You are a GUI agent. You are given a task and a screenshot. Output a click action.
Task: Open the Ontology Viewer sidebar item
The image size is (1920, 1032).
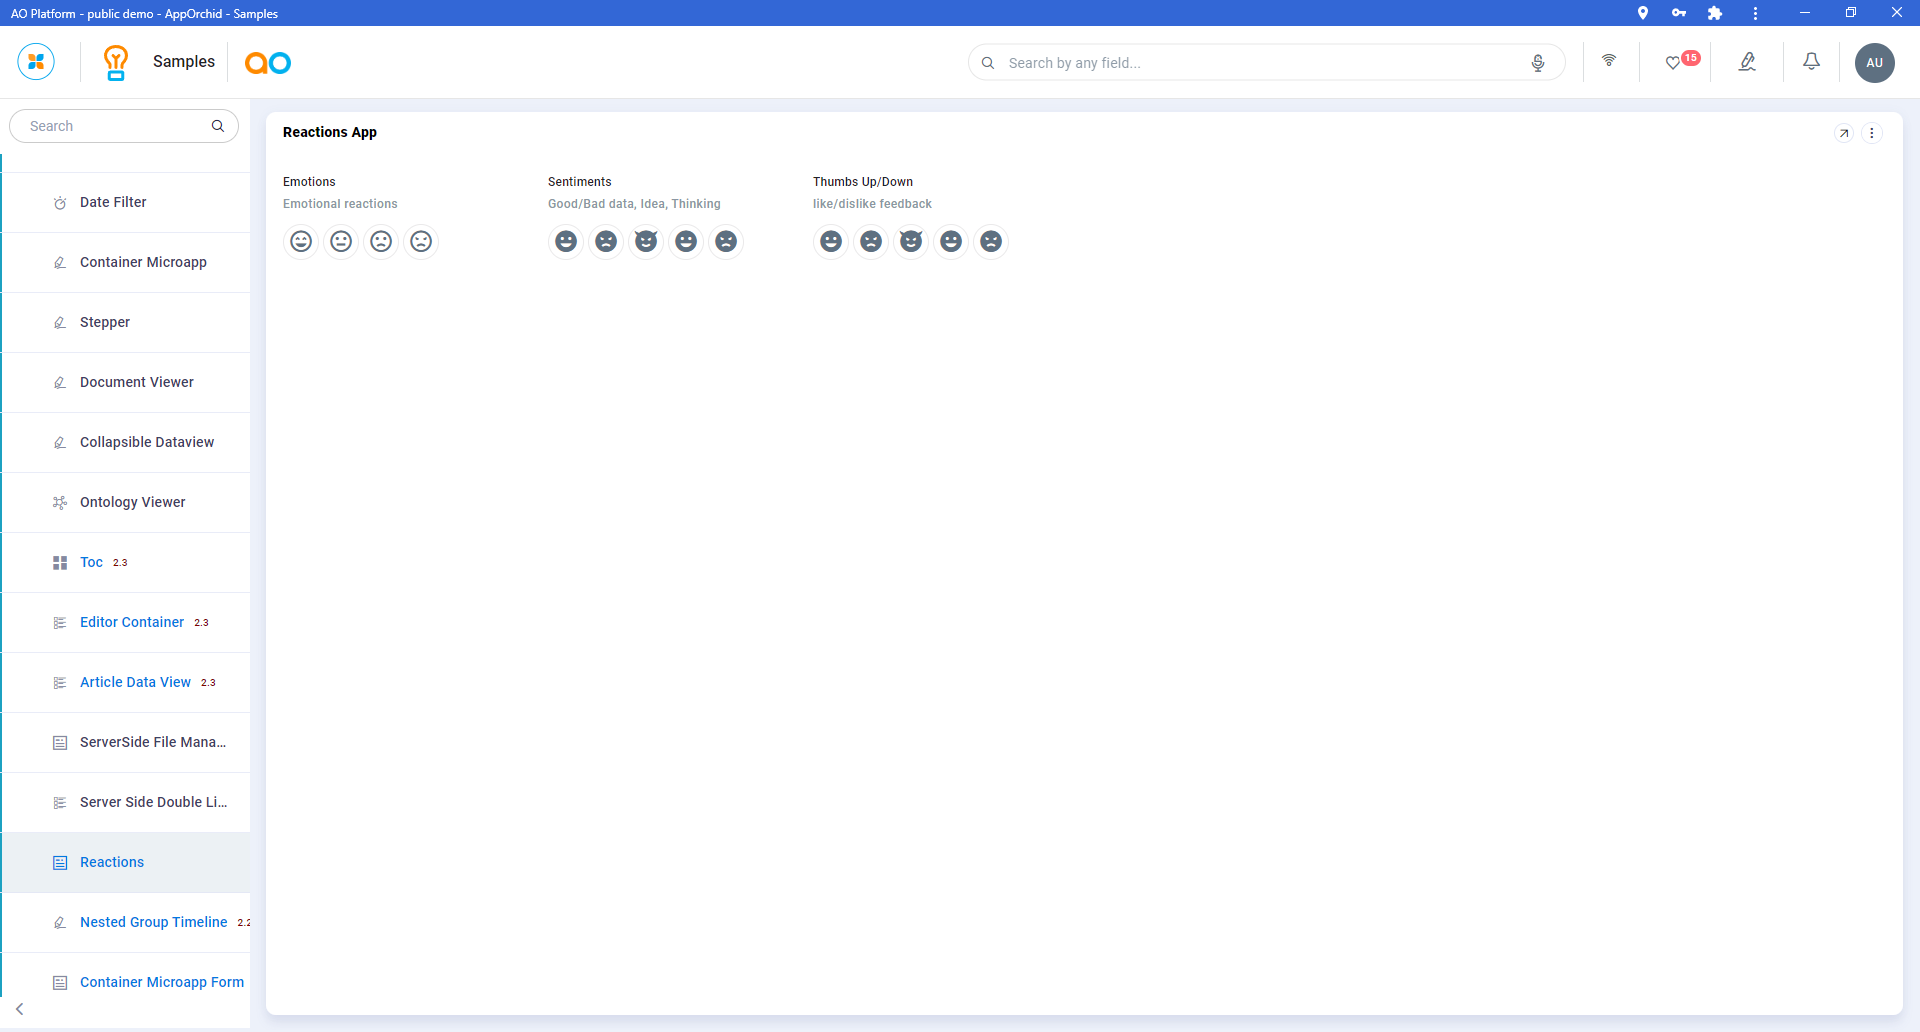132,502
